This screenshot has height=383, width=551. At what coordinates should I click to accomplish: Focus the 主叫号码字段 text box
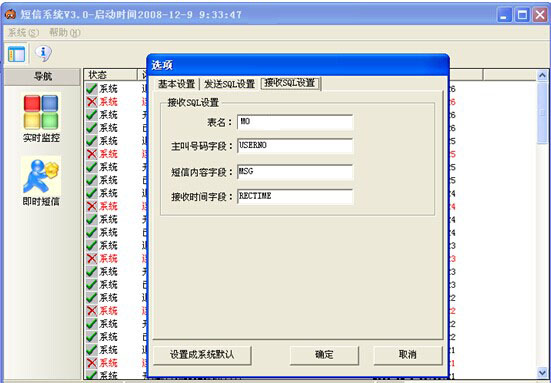295,146
